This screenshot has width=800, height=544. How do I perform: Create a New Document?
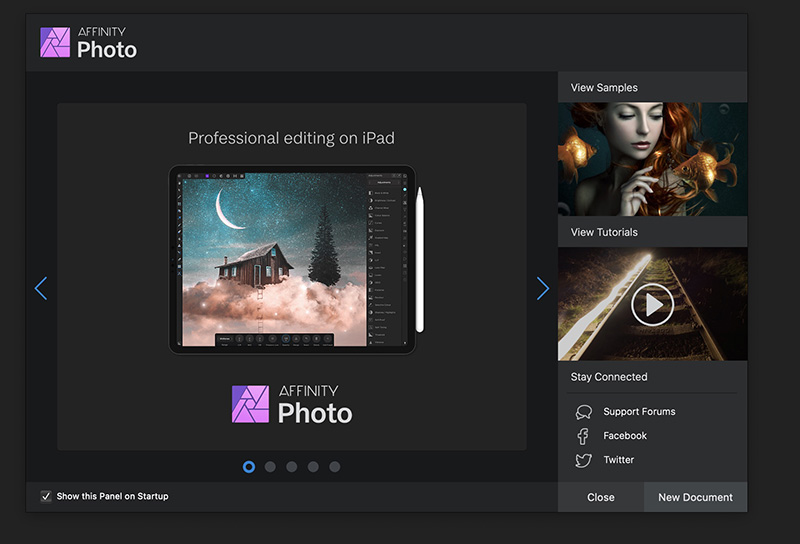(695, 497)
